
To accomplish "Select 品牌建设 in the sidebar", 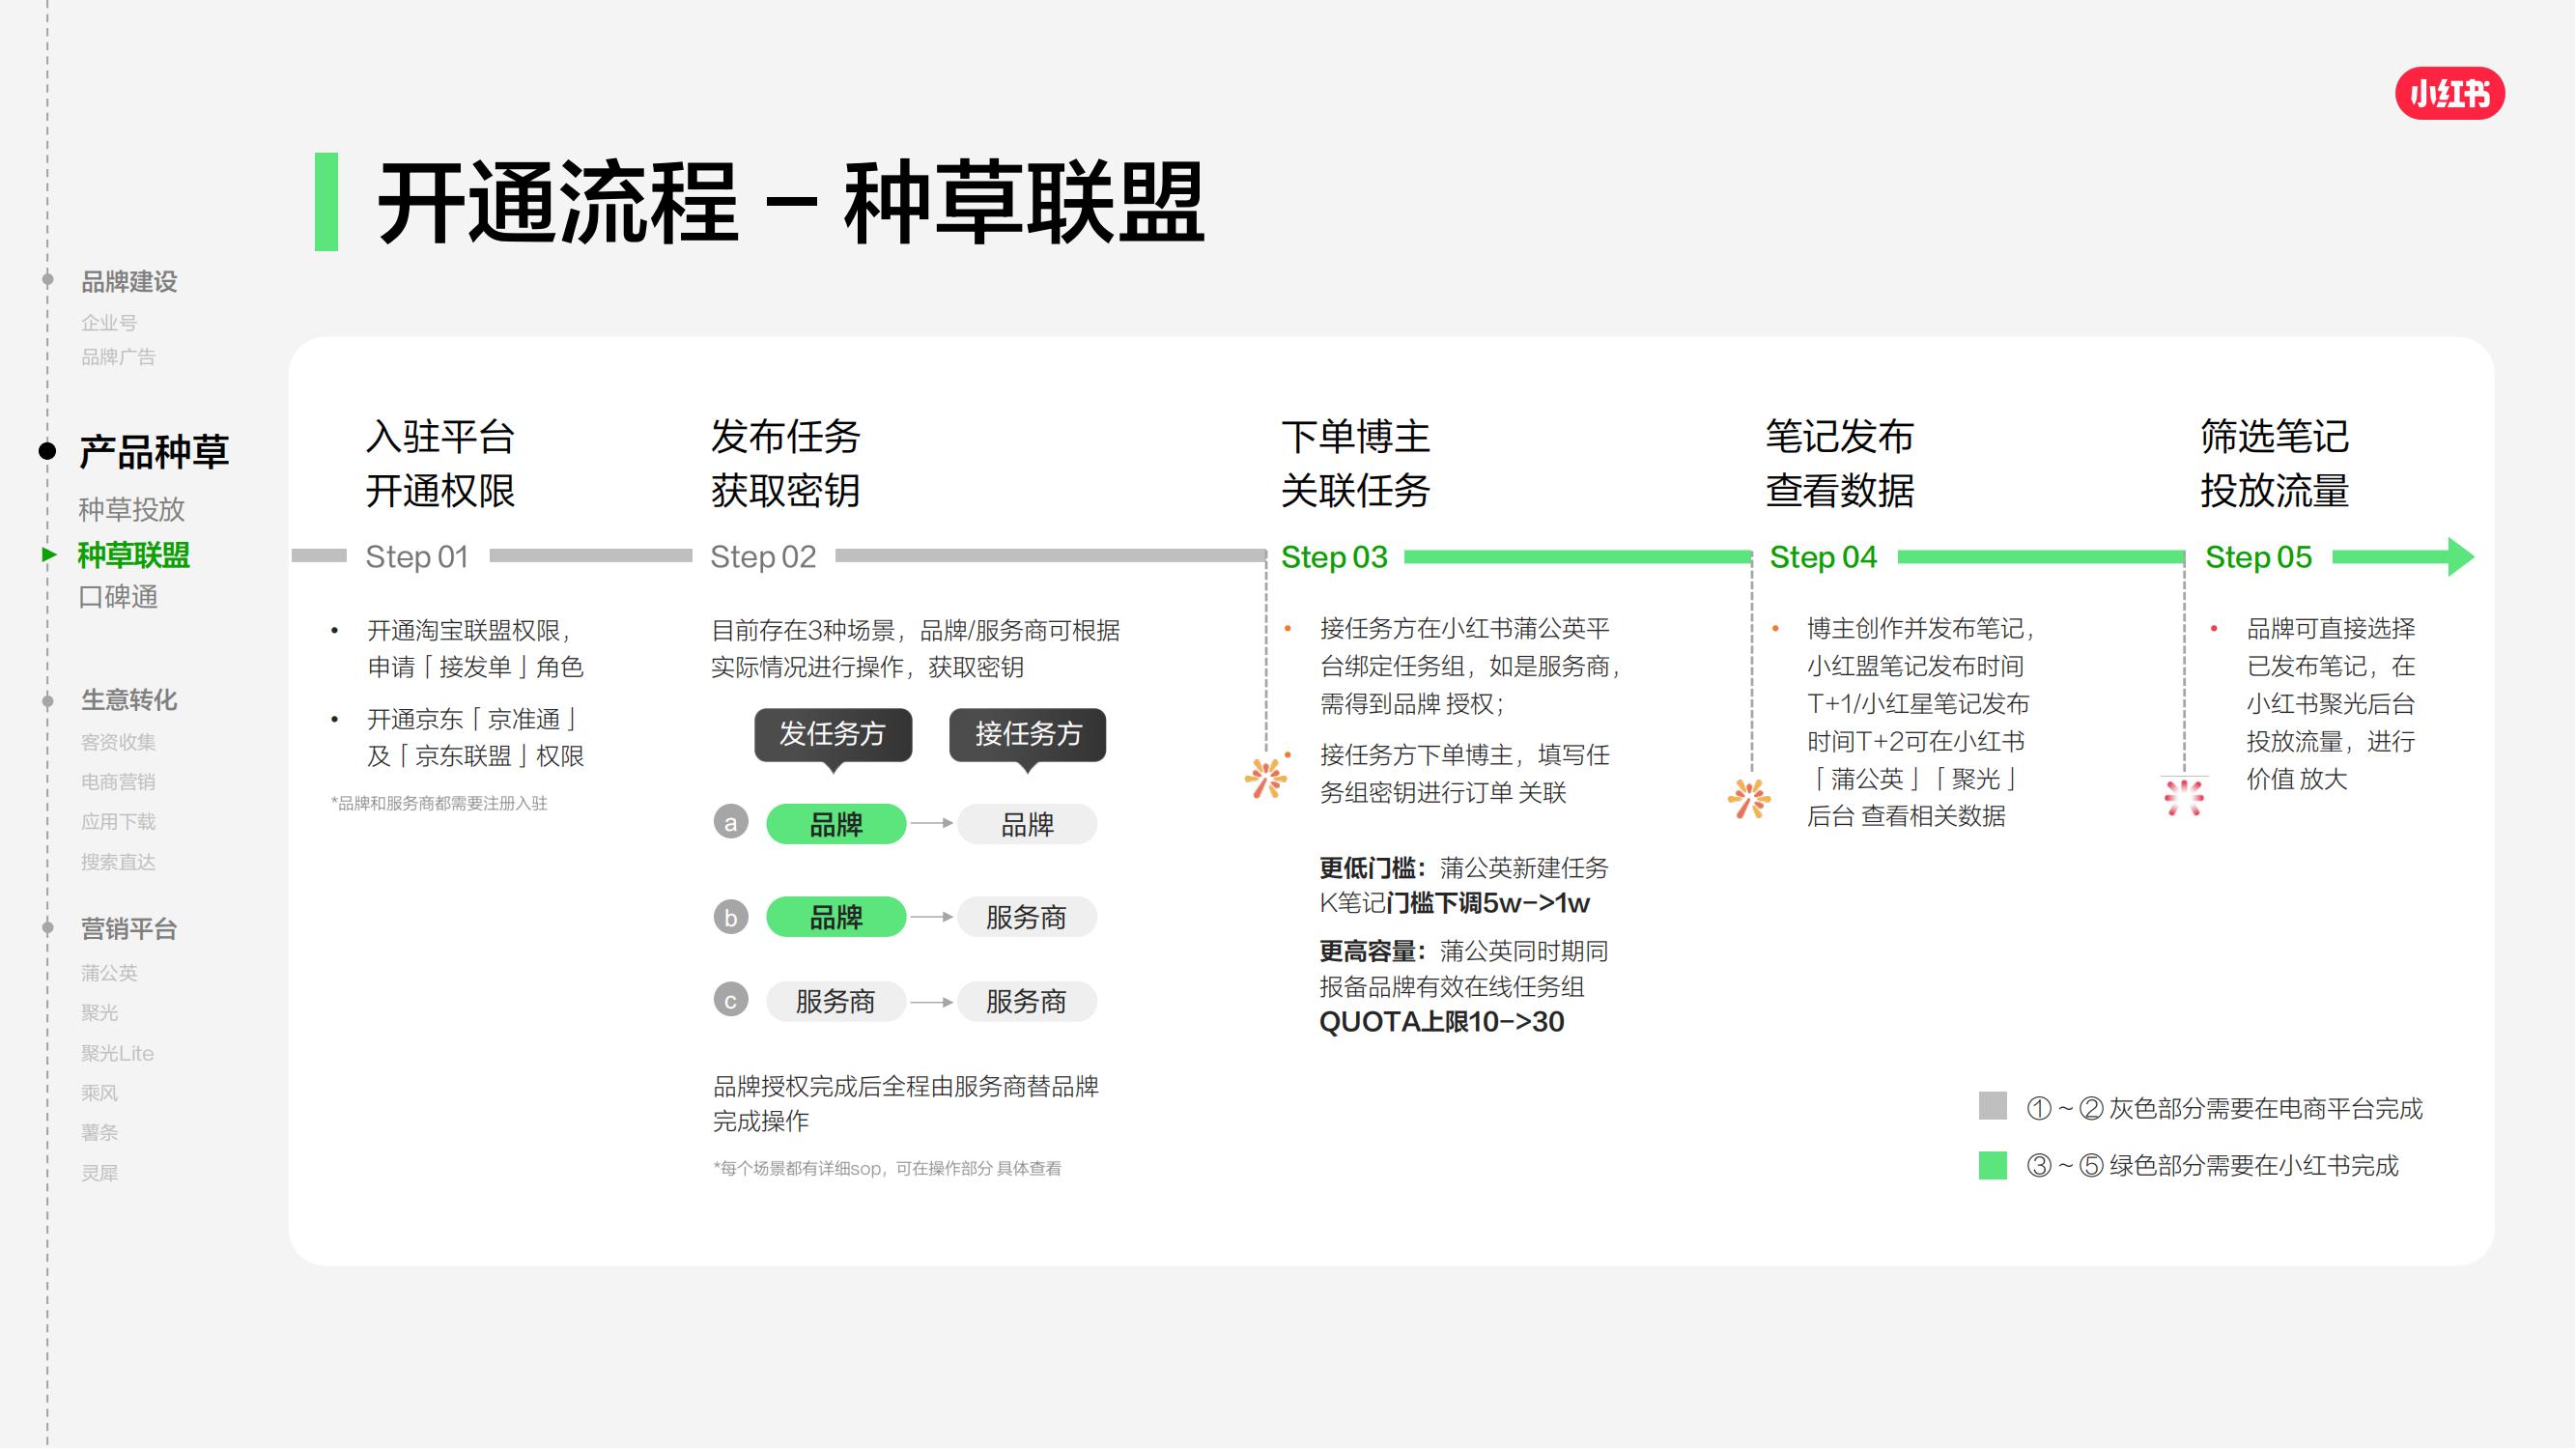I will click(x=129, y=282).
